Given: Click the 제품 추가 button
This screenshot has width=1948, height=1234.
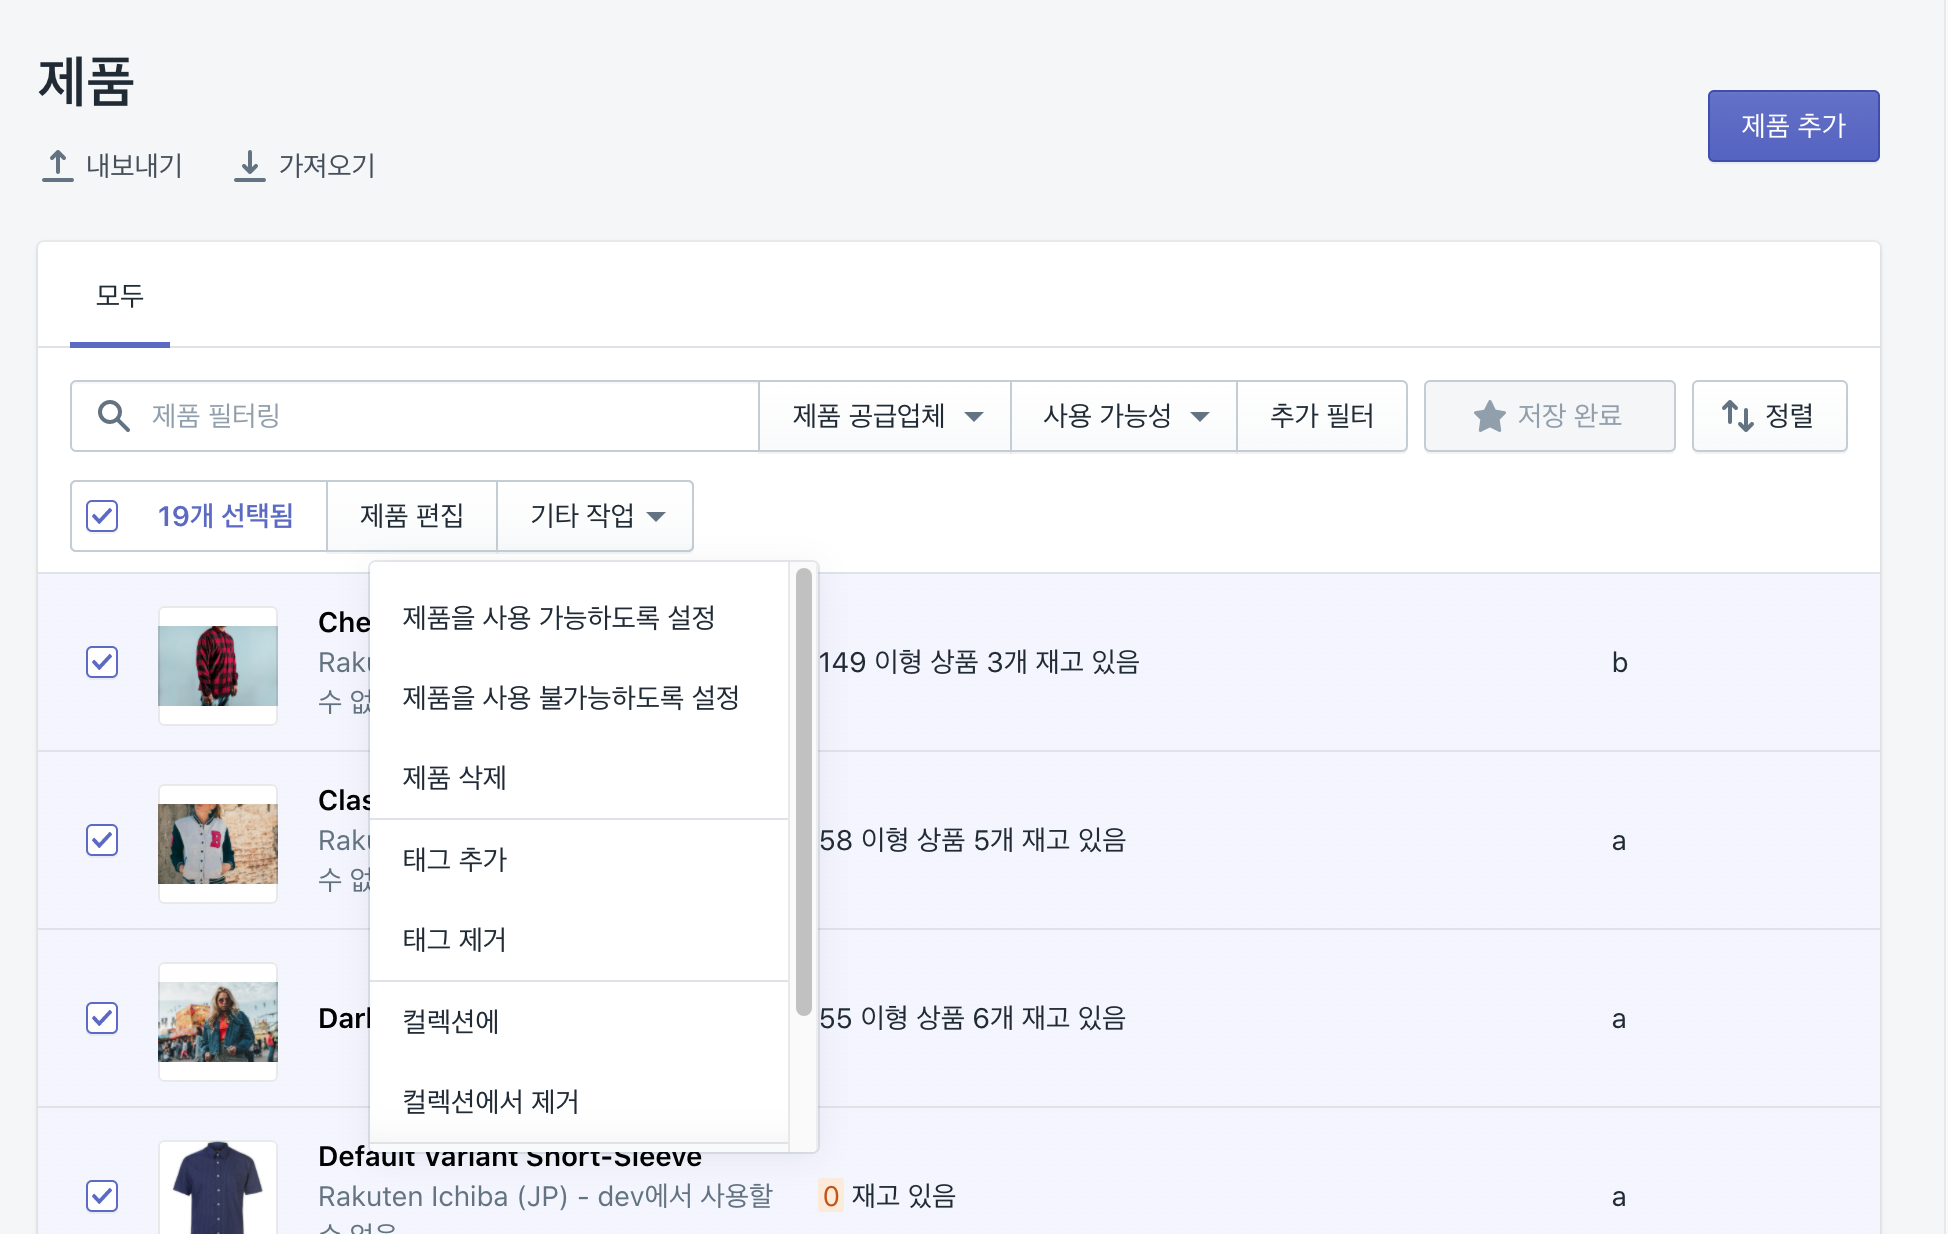Looking at the screenshot, I should click(x=1792, y=126).
